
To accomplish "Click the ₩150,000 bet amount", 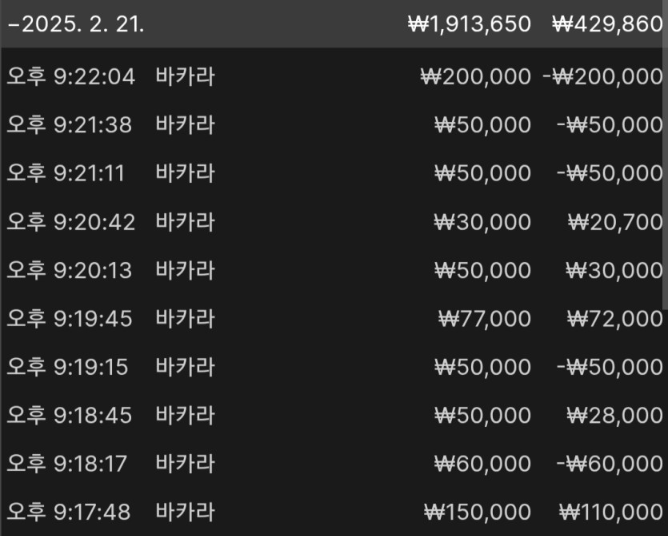I will [x=478, y=512].
